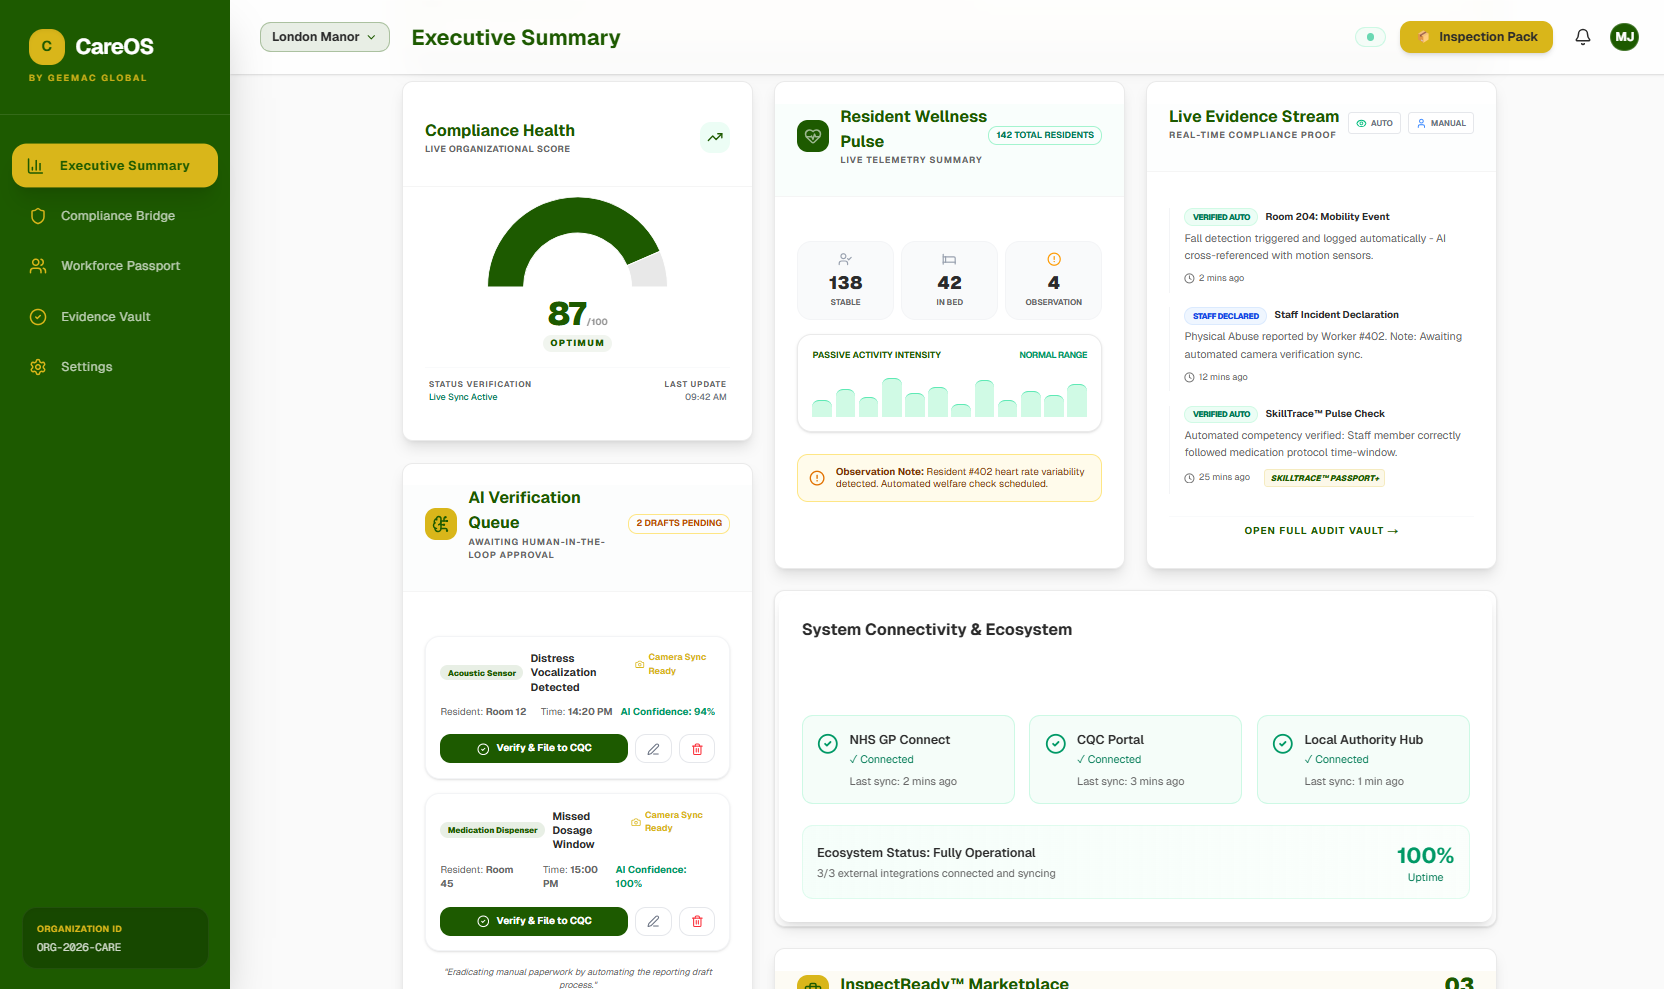Viewport: 1664px width, 989px height.
Task: Click the Resident Wellness heart pulse icon
Action: (813, 136)
